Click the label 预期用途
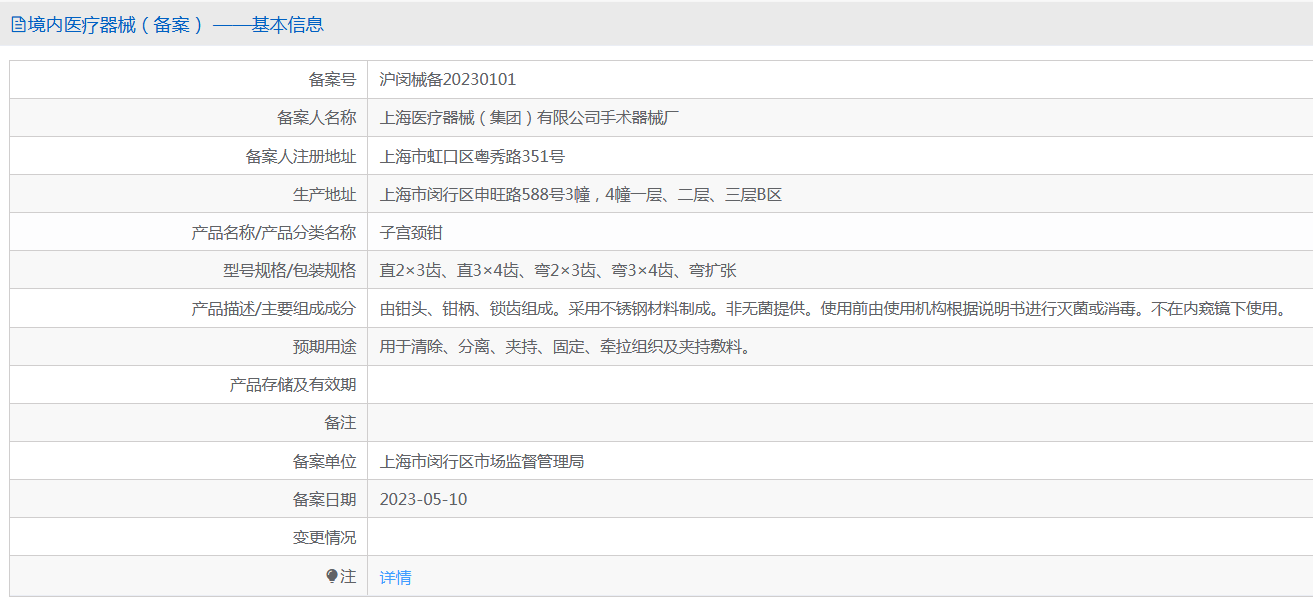This screenshot has height=600, width=1313. [324, 347]
